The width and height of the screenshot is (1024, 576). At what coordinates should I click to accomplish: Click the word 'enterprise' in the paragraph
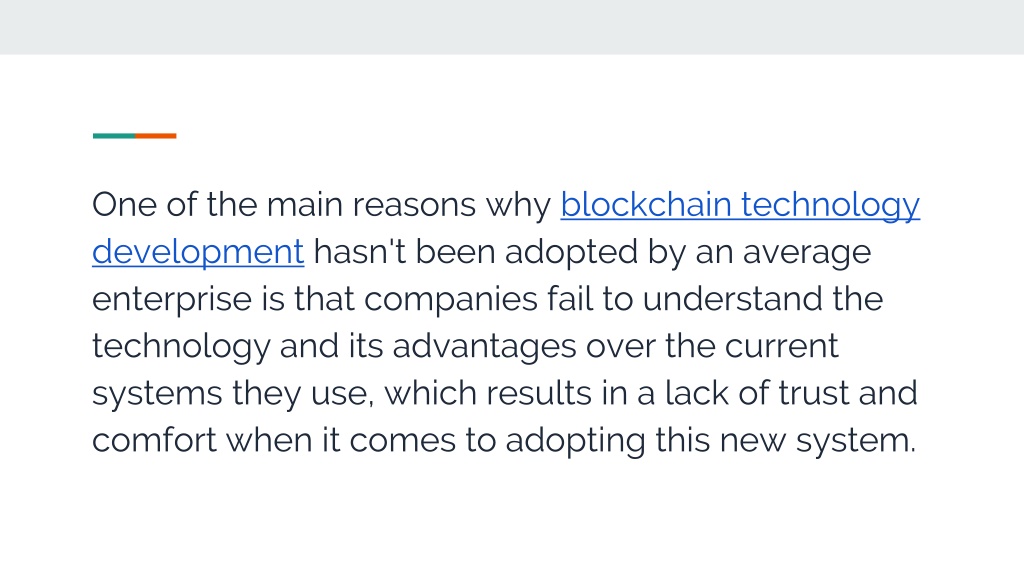tap(172, 300)
